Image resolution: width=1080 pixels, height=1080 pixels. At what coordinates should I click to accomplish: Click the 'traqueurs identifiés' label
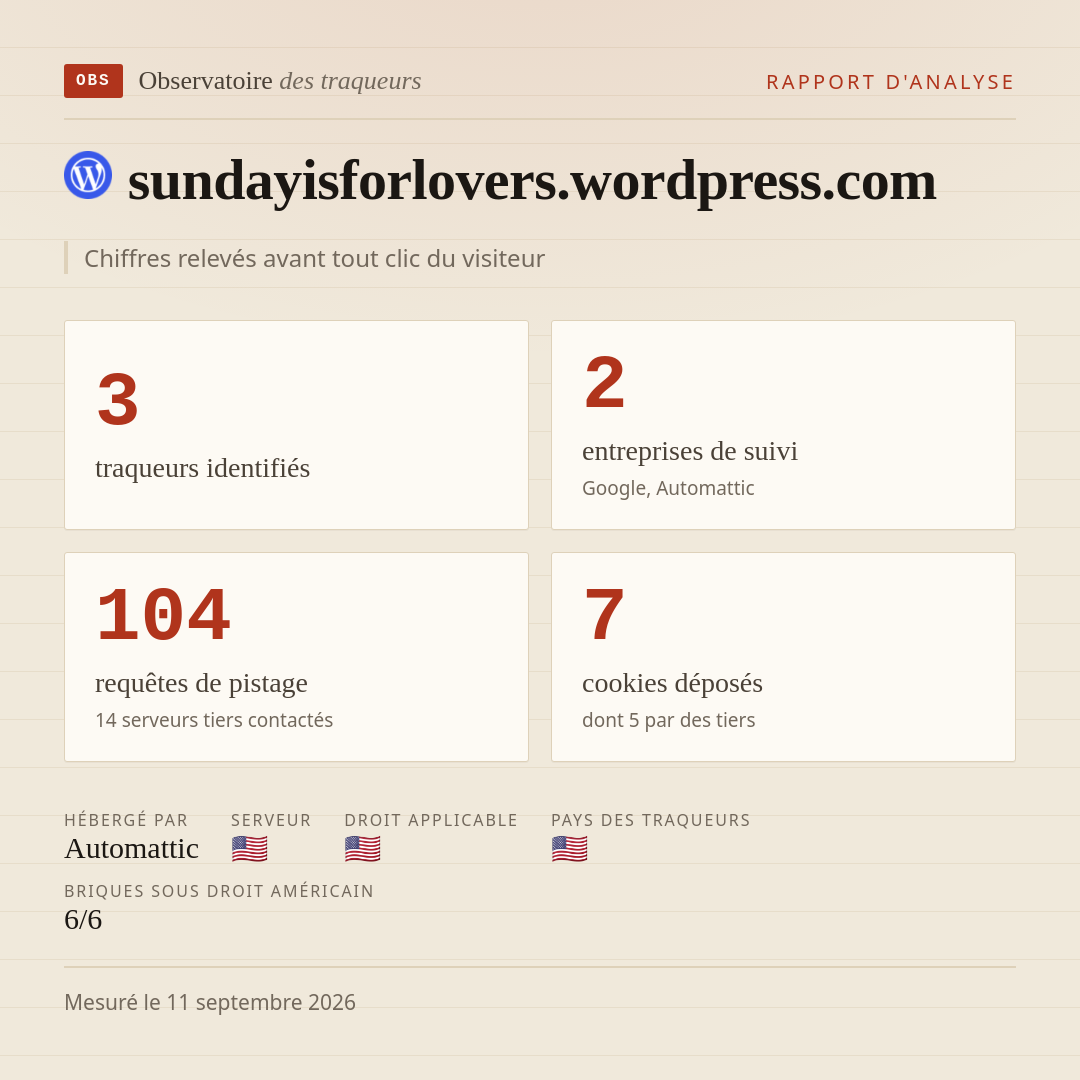coord(202,468)
